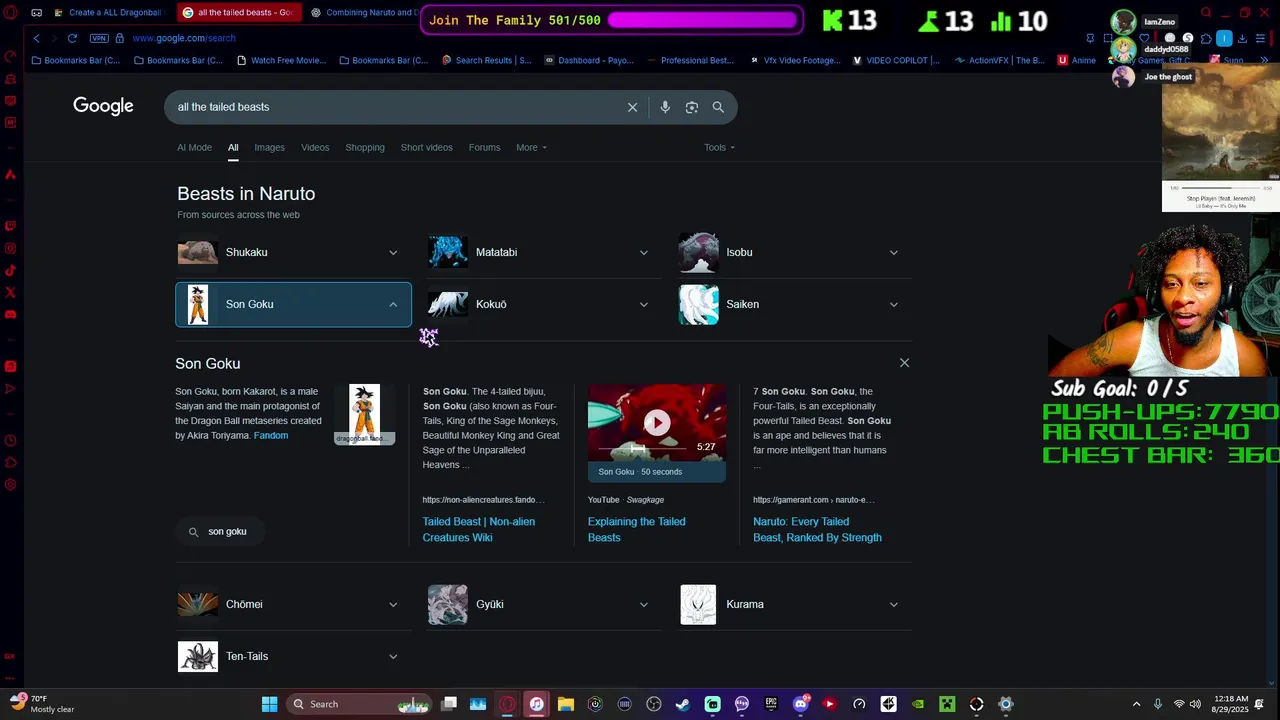Open the History clock icon in sidebar
The width and height of the screenshot is (1280, 720).
(10, 440)
